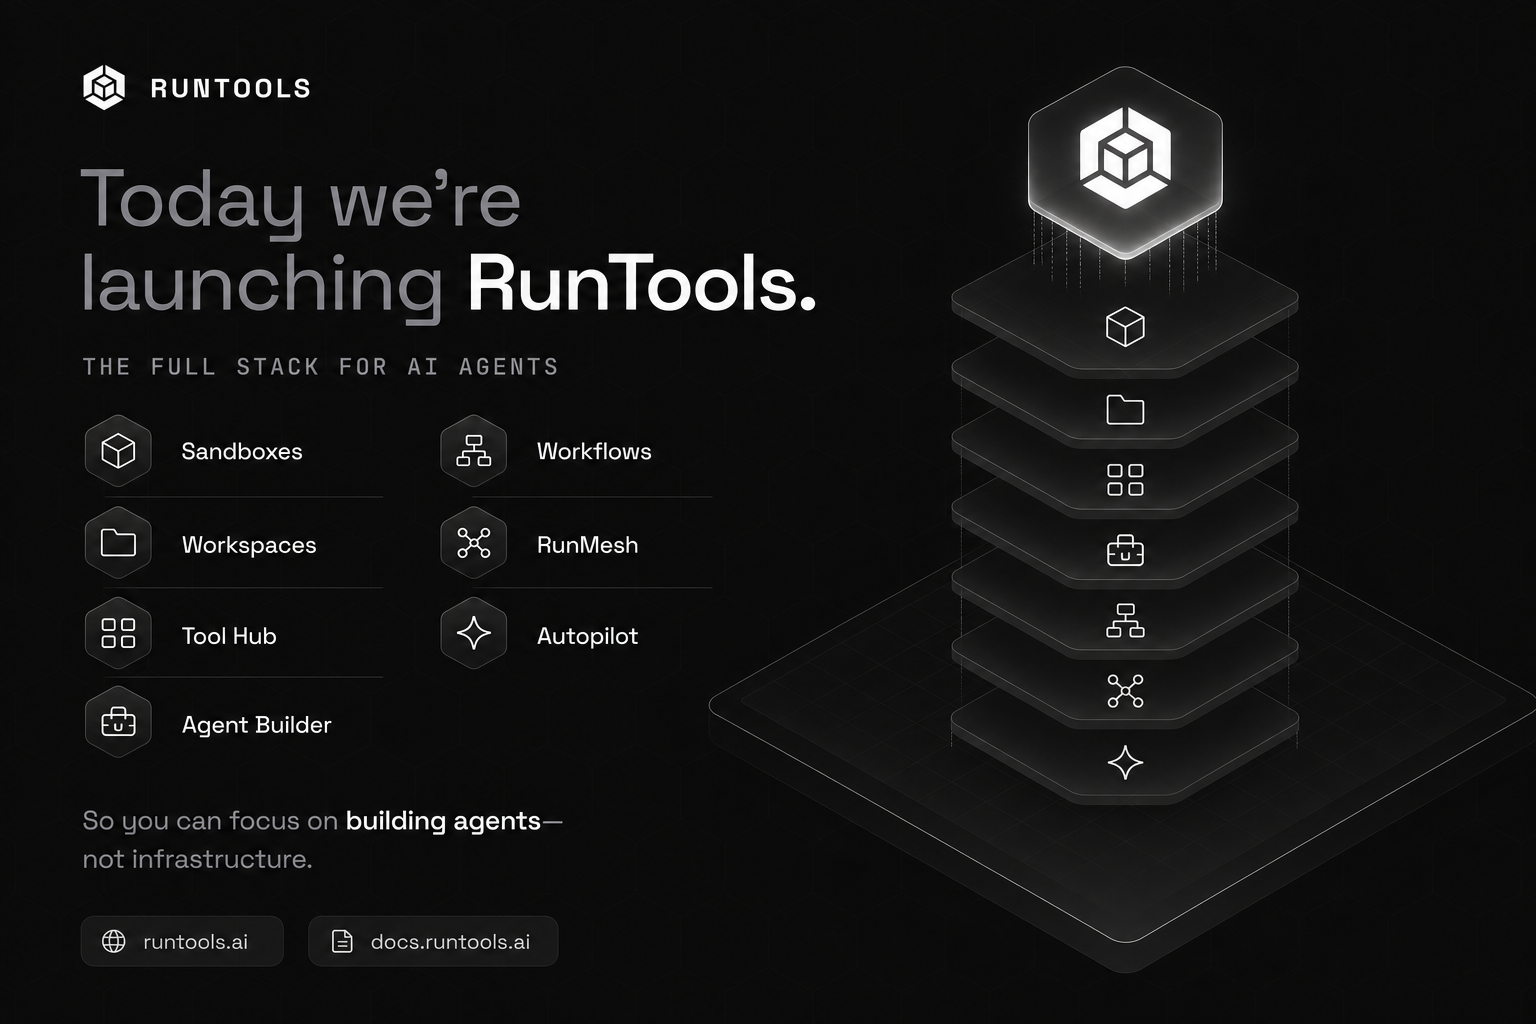Click the globe icon beside runtools.ai
1536x1024 pixels.
click(x=114, y=941)
